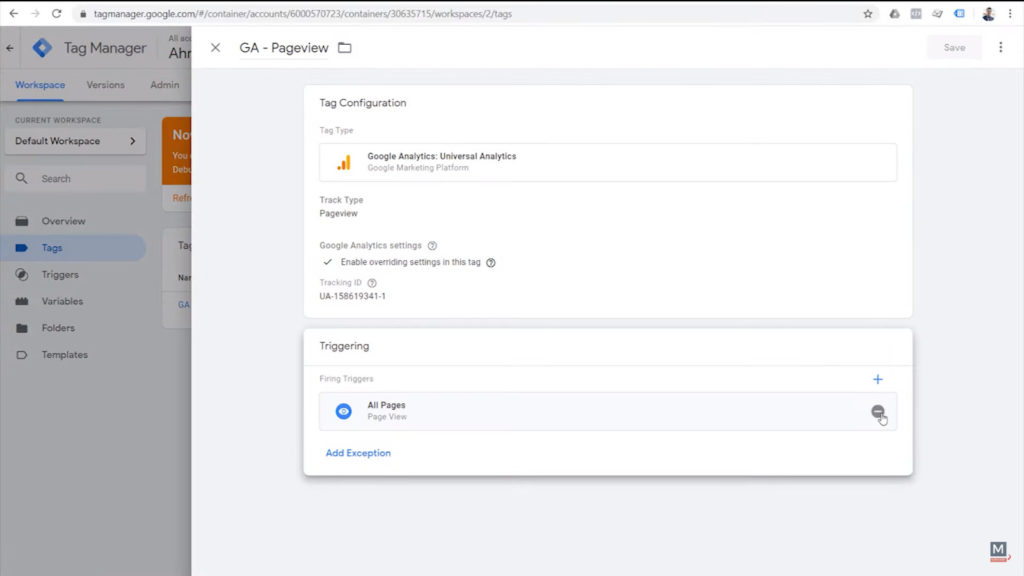Viewport: 1024px width, 576px height.
Task: Close the GA - Pageview tag editor
Action: pyautogui.click(x=215, y=48)
